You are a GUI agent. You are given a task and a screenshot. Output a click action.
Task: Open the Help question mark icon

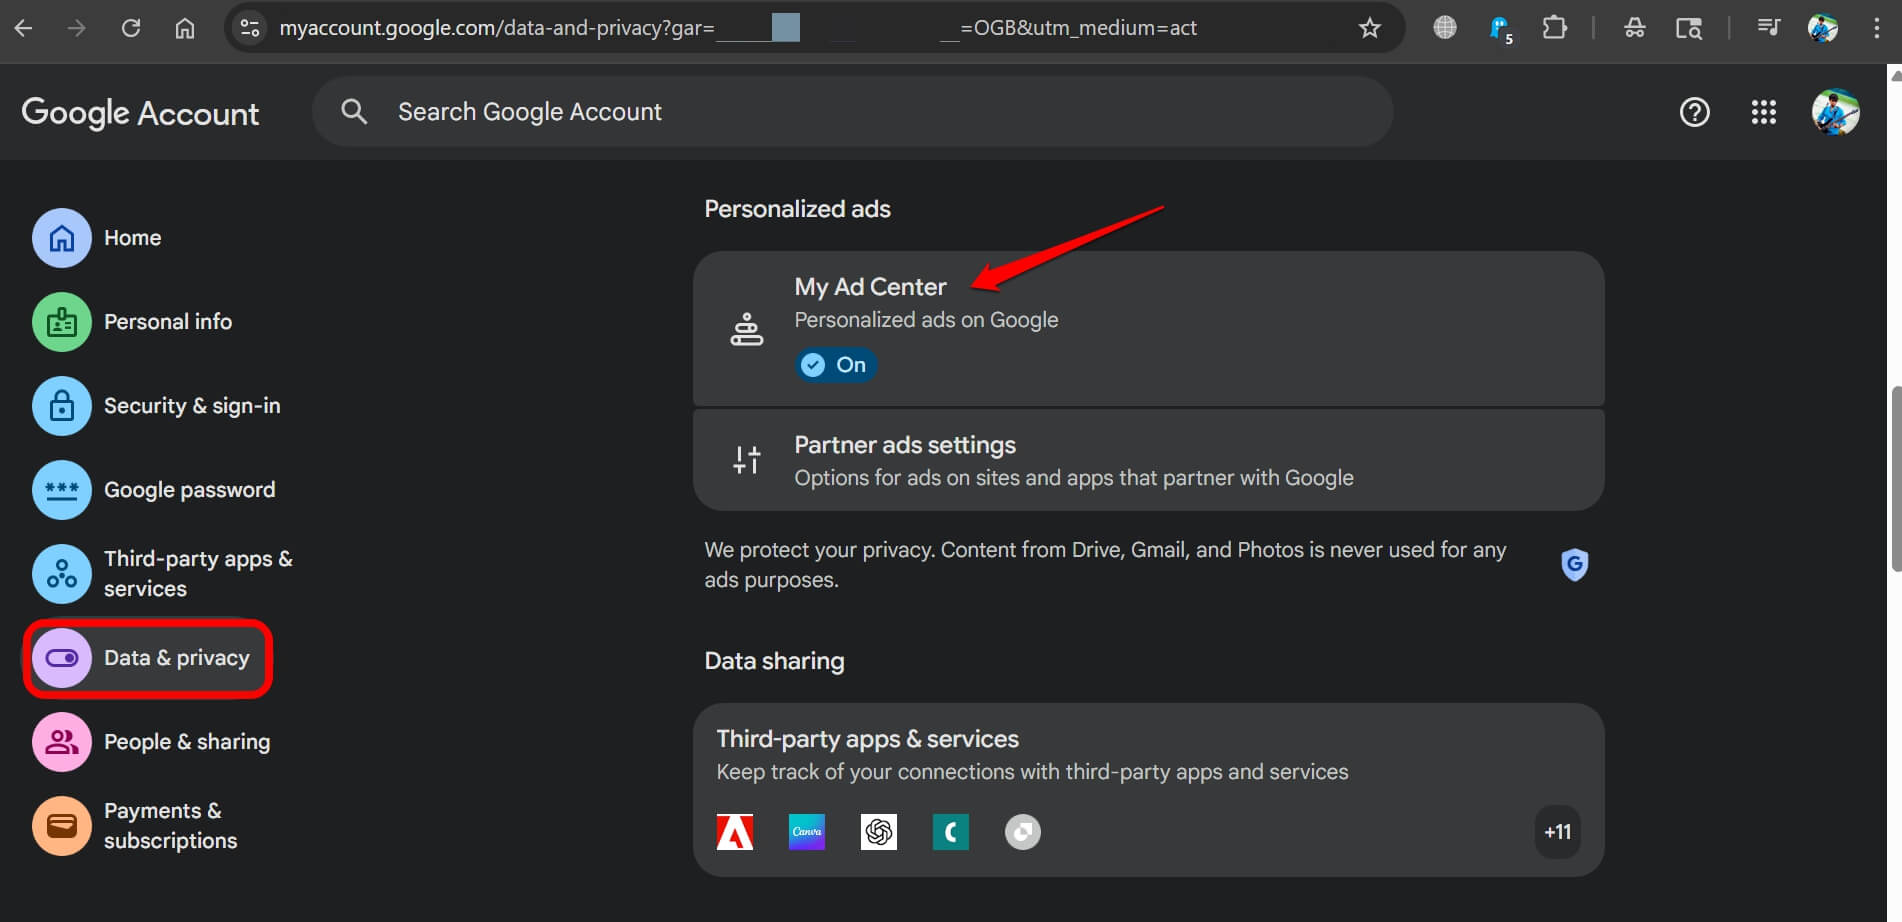tap(1695, 112)
